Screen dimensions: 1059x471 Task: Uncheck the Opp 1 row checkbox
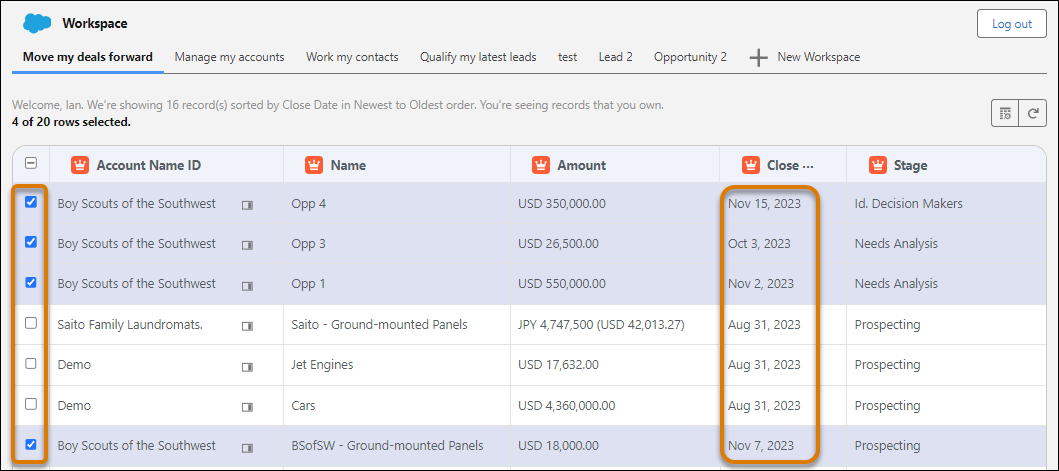point(31,282)
